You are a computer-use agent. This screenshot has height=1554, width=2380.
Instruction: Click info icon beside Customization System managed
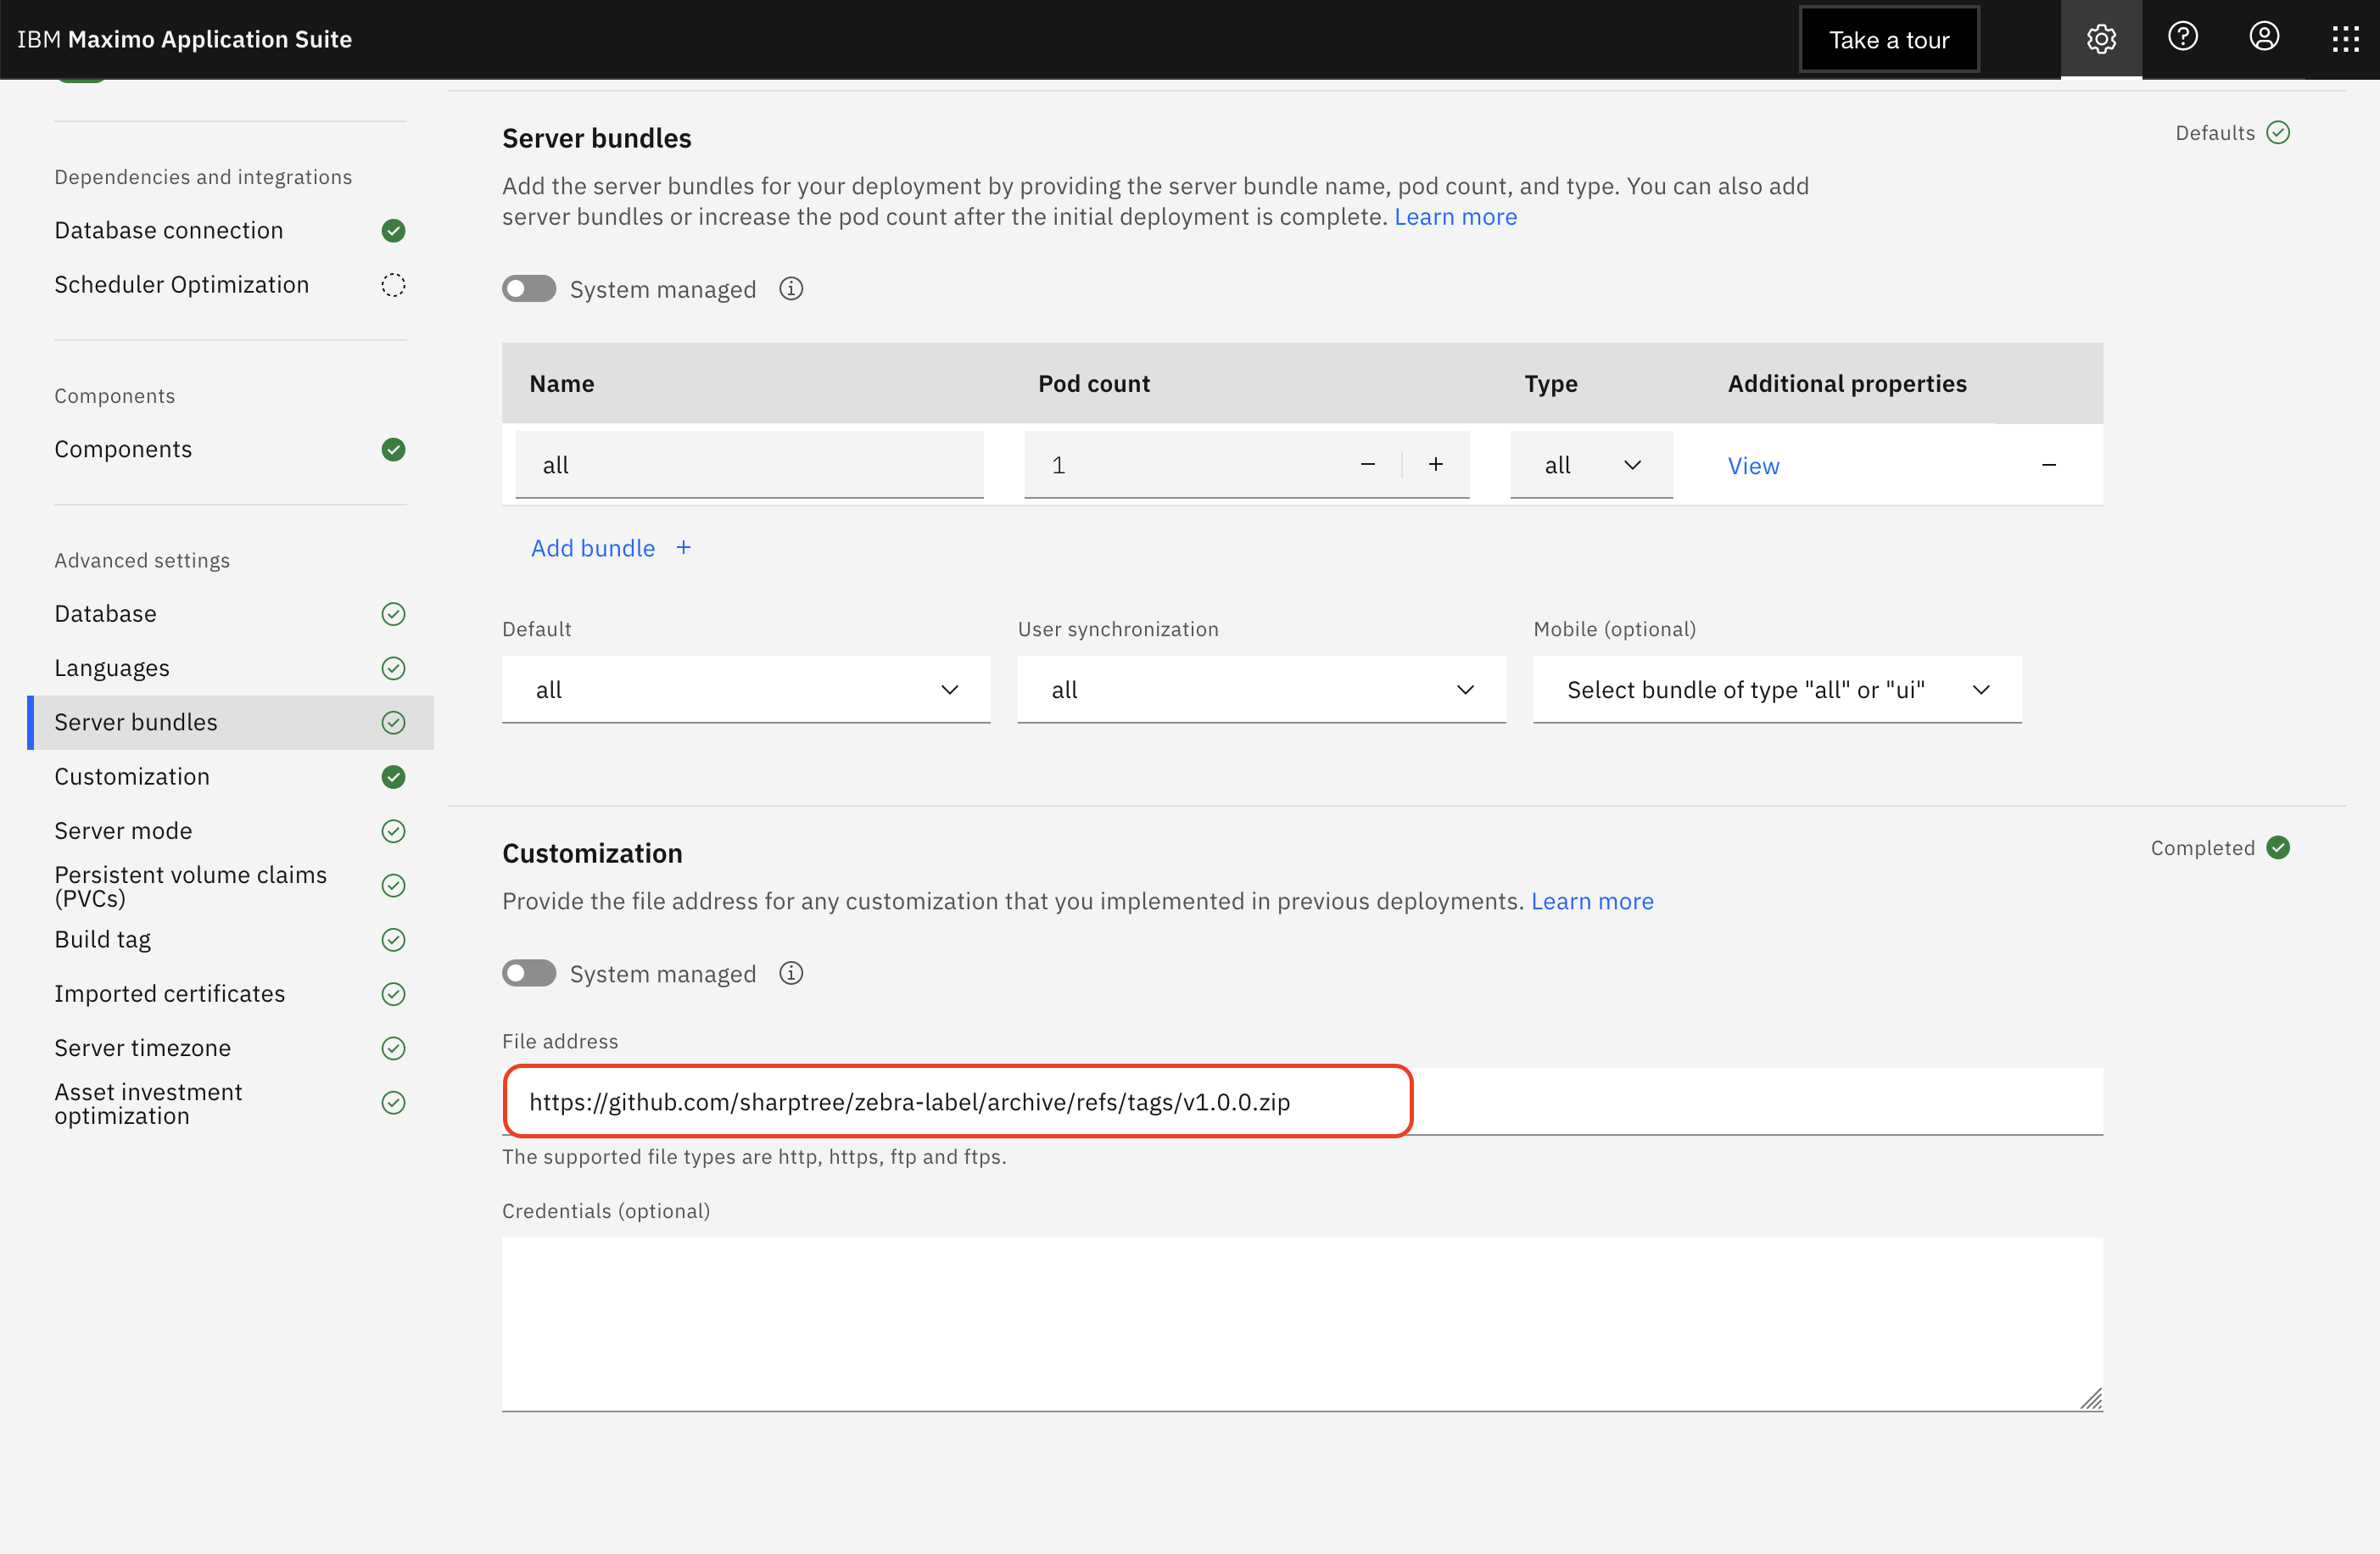[x=791, y=973]
